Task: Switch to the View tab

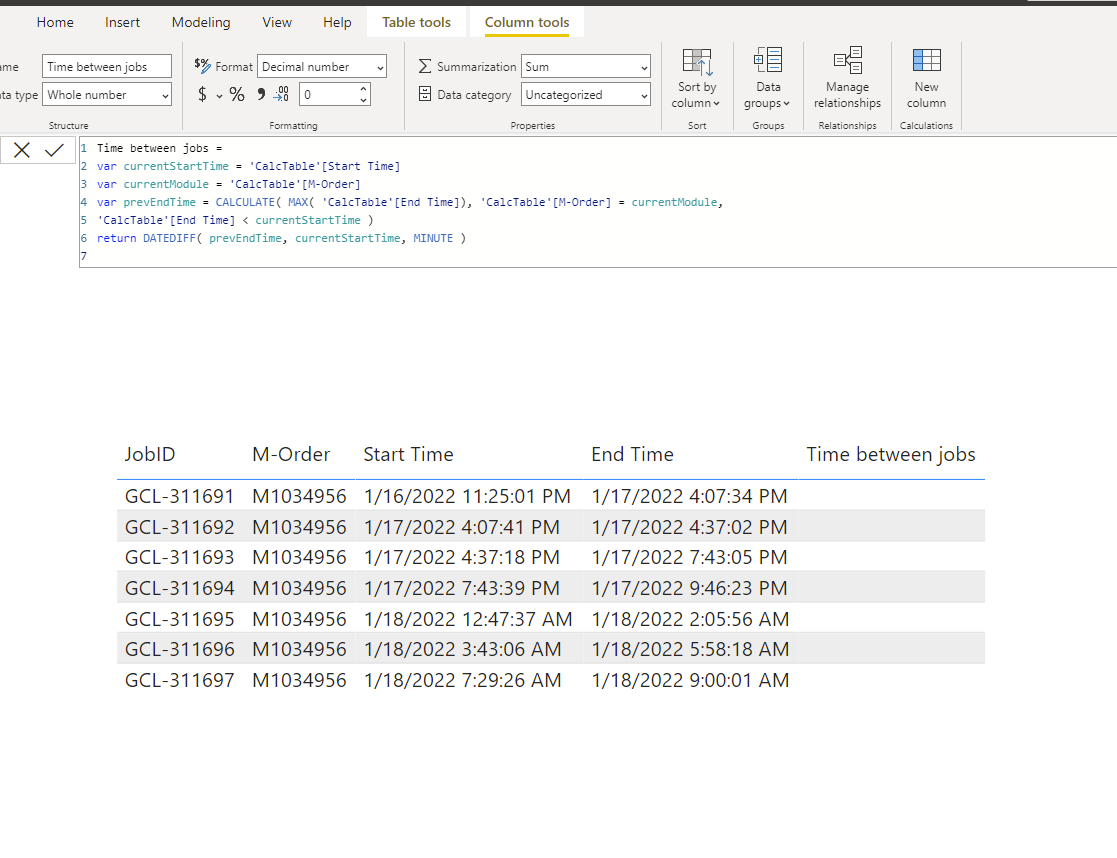Action: tap(276, 22)
